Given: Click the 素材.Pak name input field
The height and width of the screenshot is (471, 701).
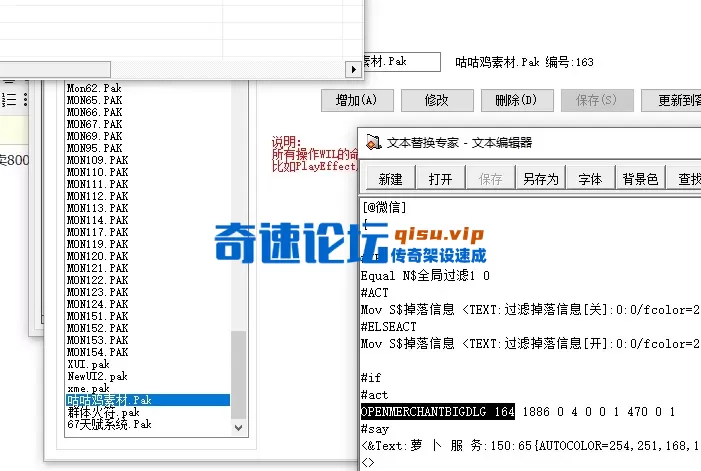Looking at the screenshot, I should click(x=402, y=62).
